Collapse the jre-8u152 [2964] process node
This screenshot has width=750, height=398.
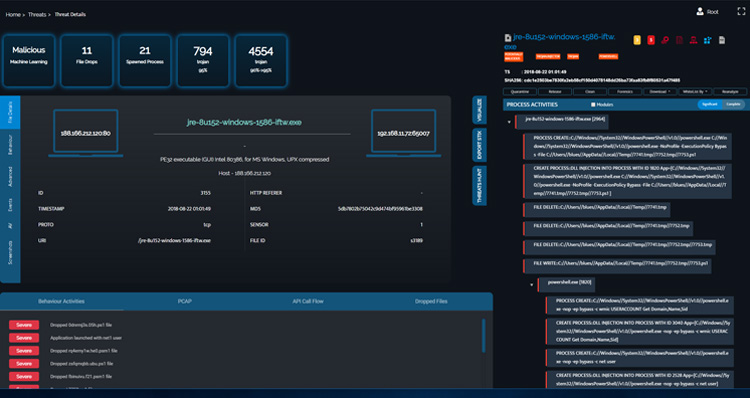tap(509, 122)
